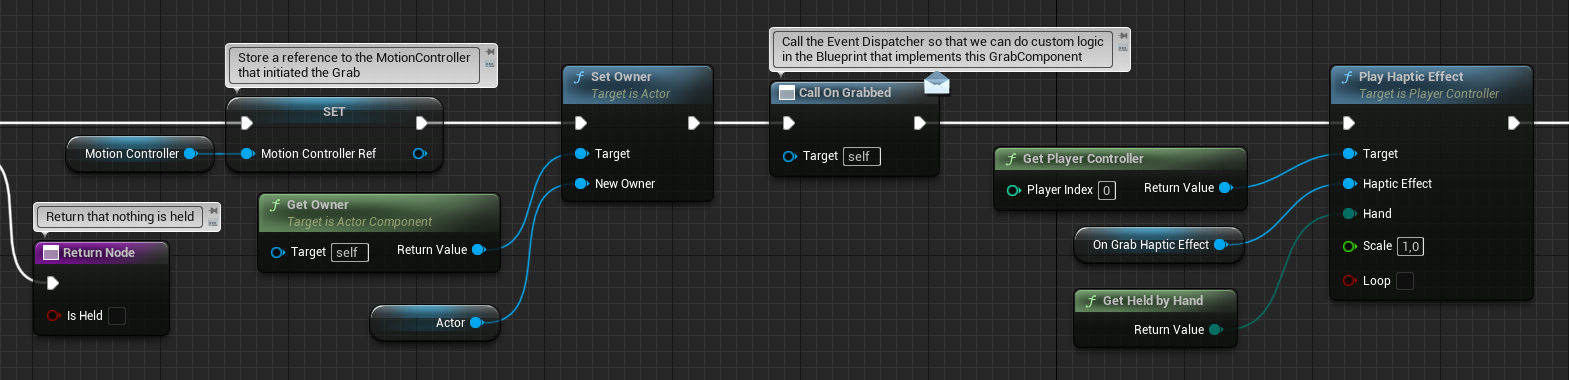This screenshot has height=380, width=1569.
Task: Toggle pin on Event Dispatcher comment bubble
Action: pyautogui.click(x=1123, y=36)
